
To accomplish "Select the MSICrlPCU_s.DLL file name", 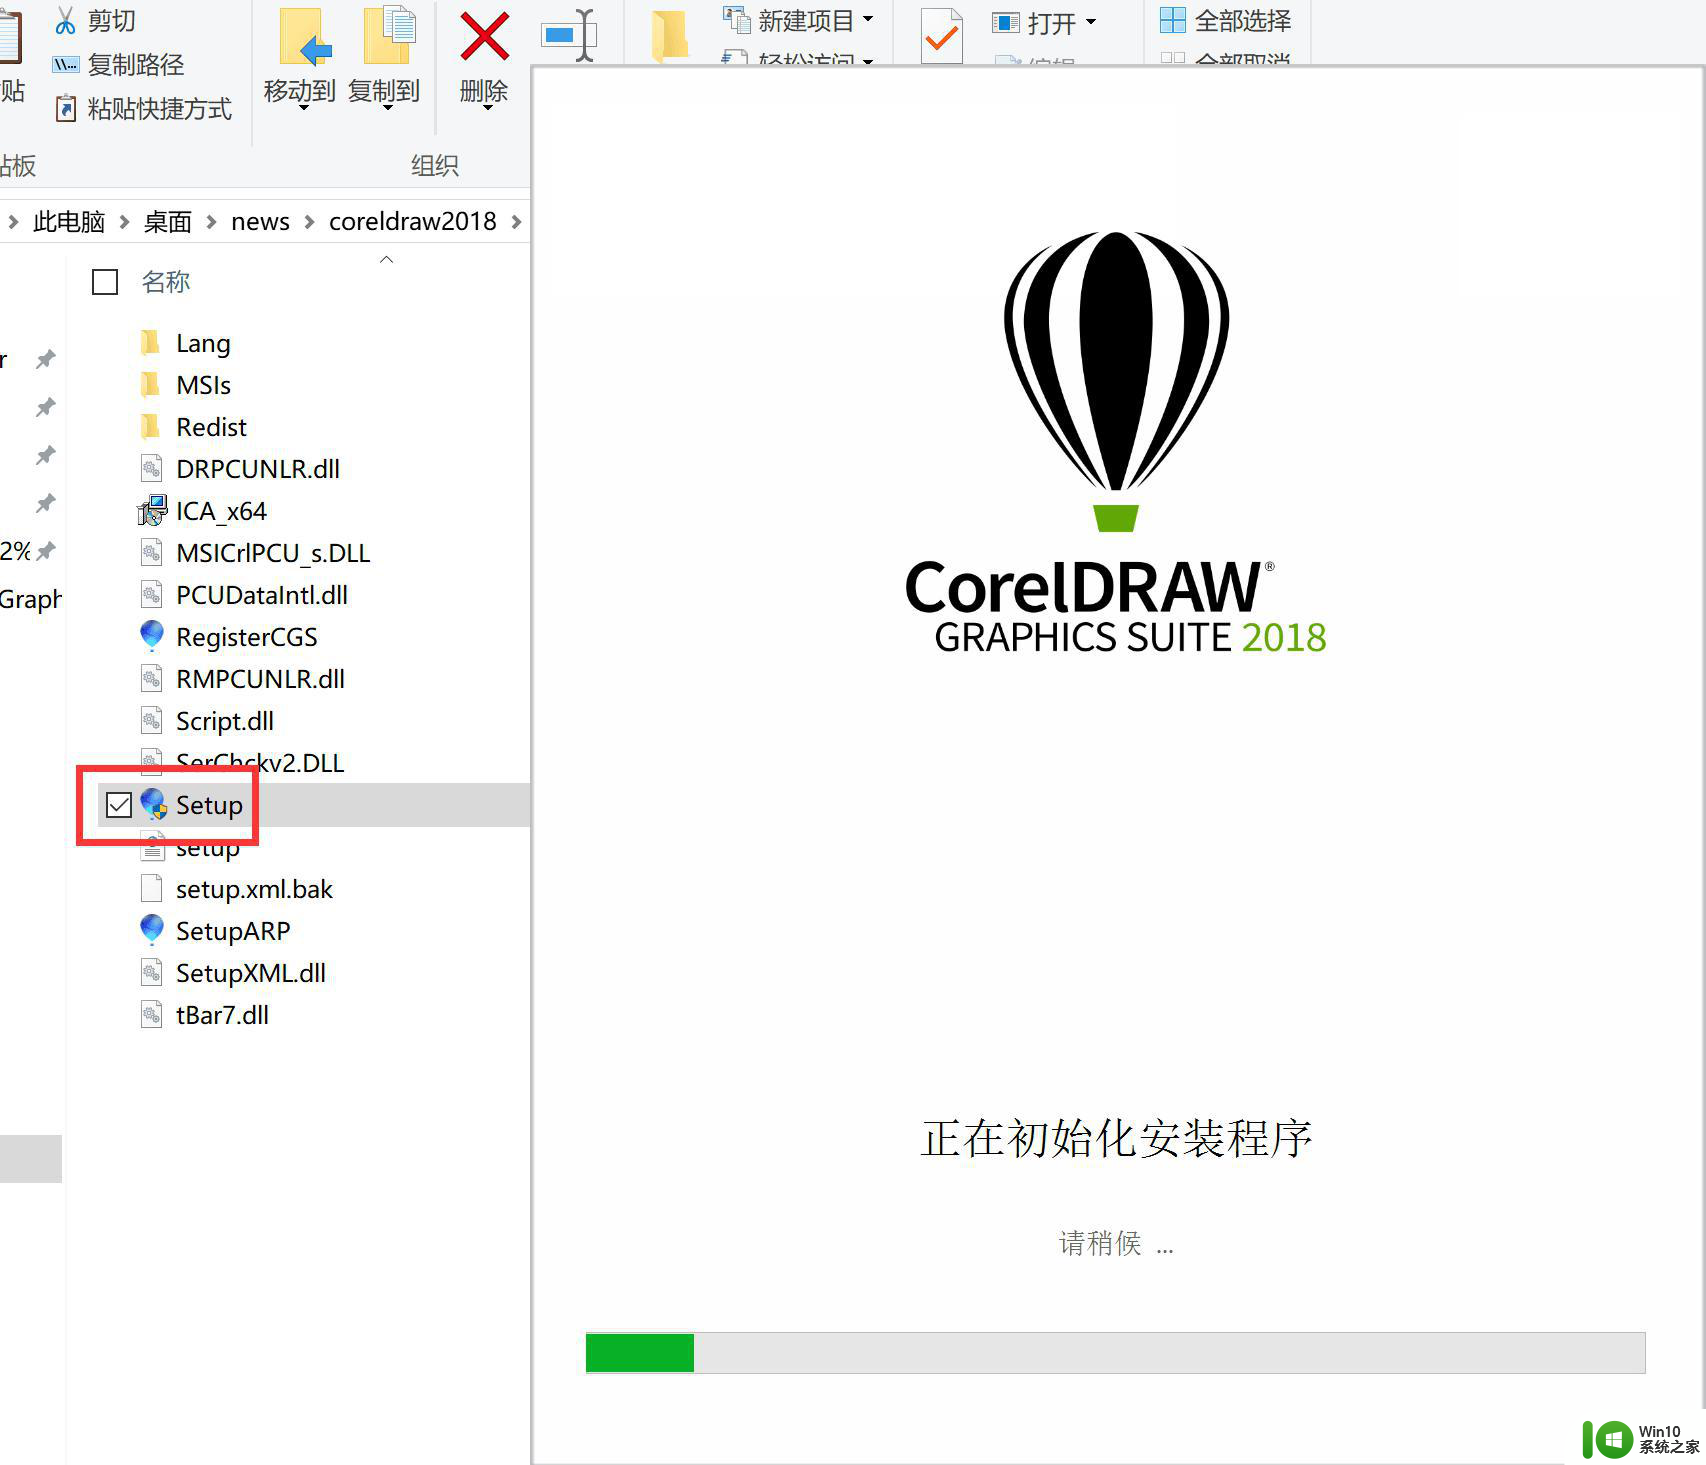I will (x=273, y=553).
